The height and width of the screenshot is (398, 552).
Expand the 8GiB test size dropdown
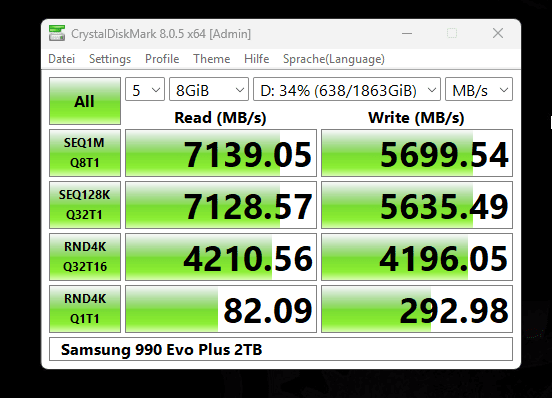point(209,89)
